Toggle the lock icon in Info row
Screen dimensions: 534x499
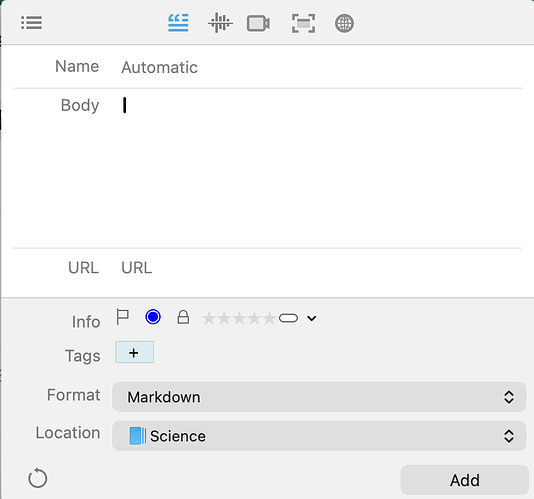click(183, 317)
